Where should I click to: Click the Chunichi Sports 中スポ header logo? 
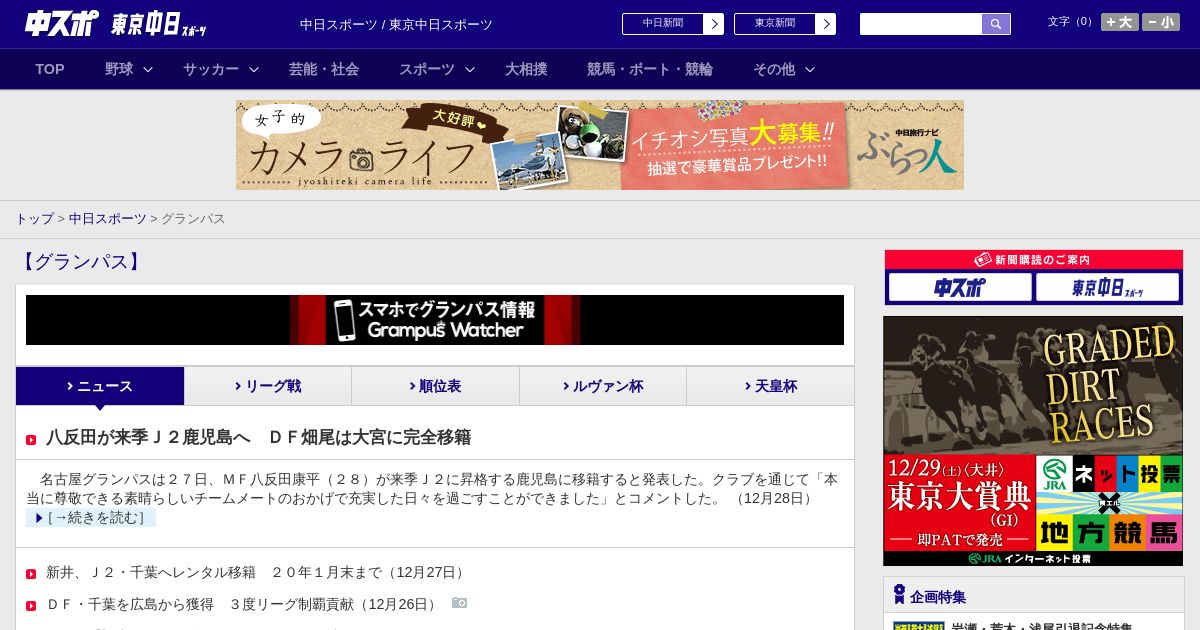(62, 23)
